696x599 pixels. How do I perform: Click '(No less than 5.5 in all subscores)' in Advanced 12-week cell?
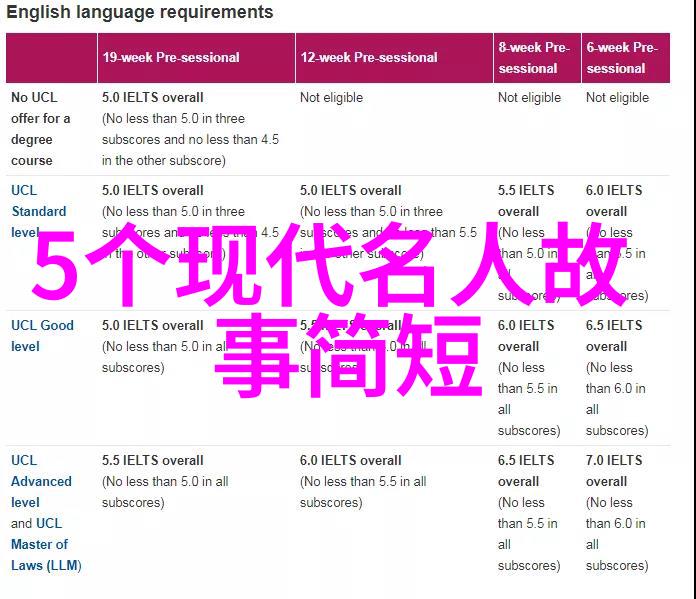click(363, 492)
